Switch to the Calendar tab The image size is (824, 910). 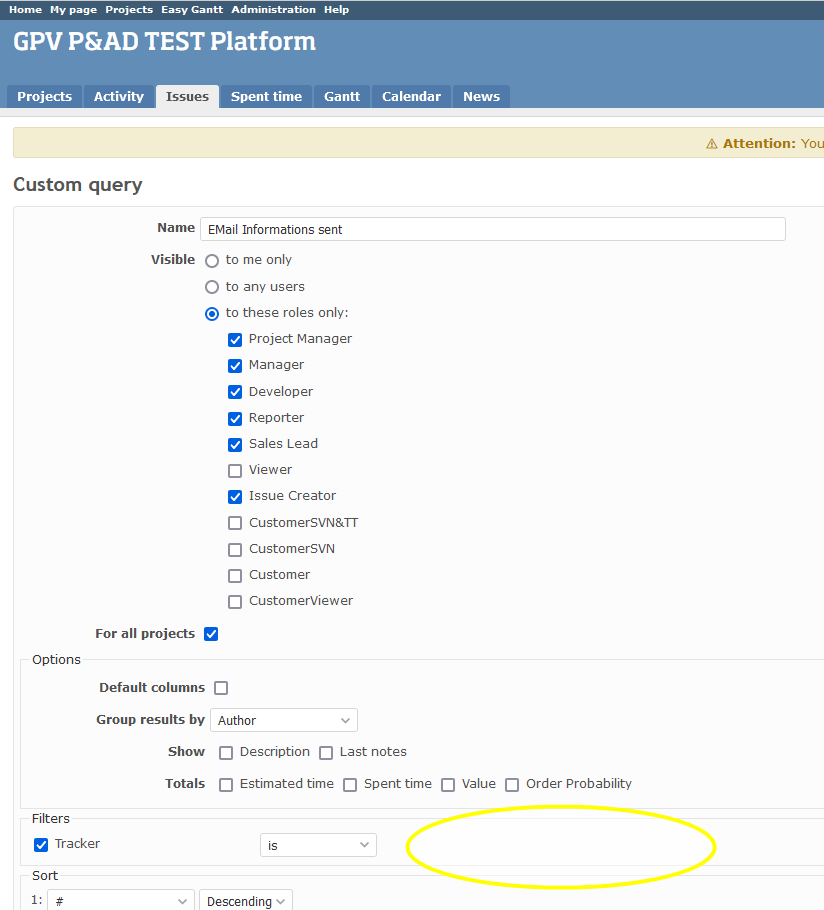411,96
